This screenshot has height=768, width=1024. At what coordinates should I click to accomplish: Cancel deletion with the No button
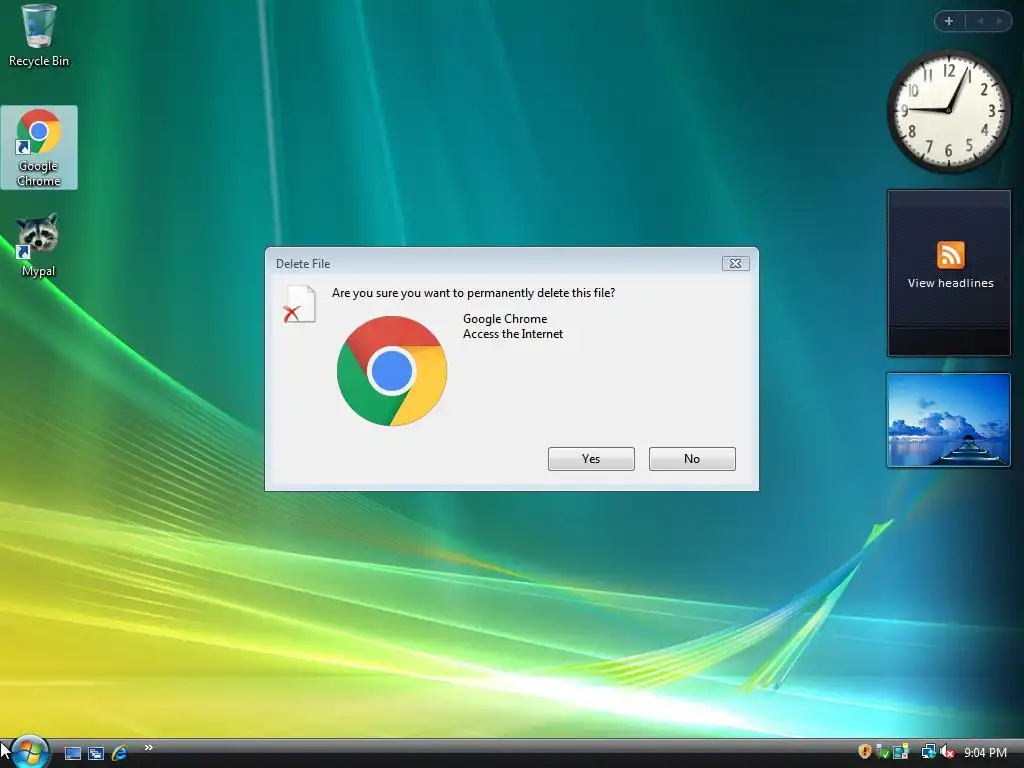click(x=692, y=458)
